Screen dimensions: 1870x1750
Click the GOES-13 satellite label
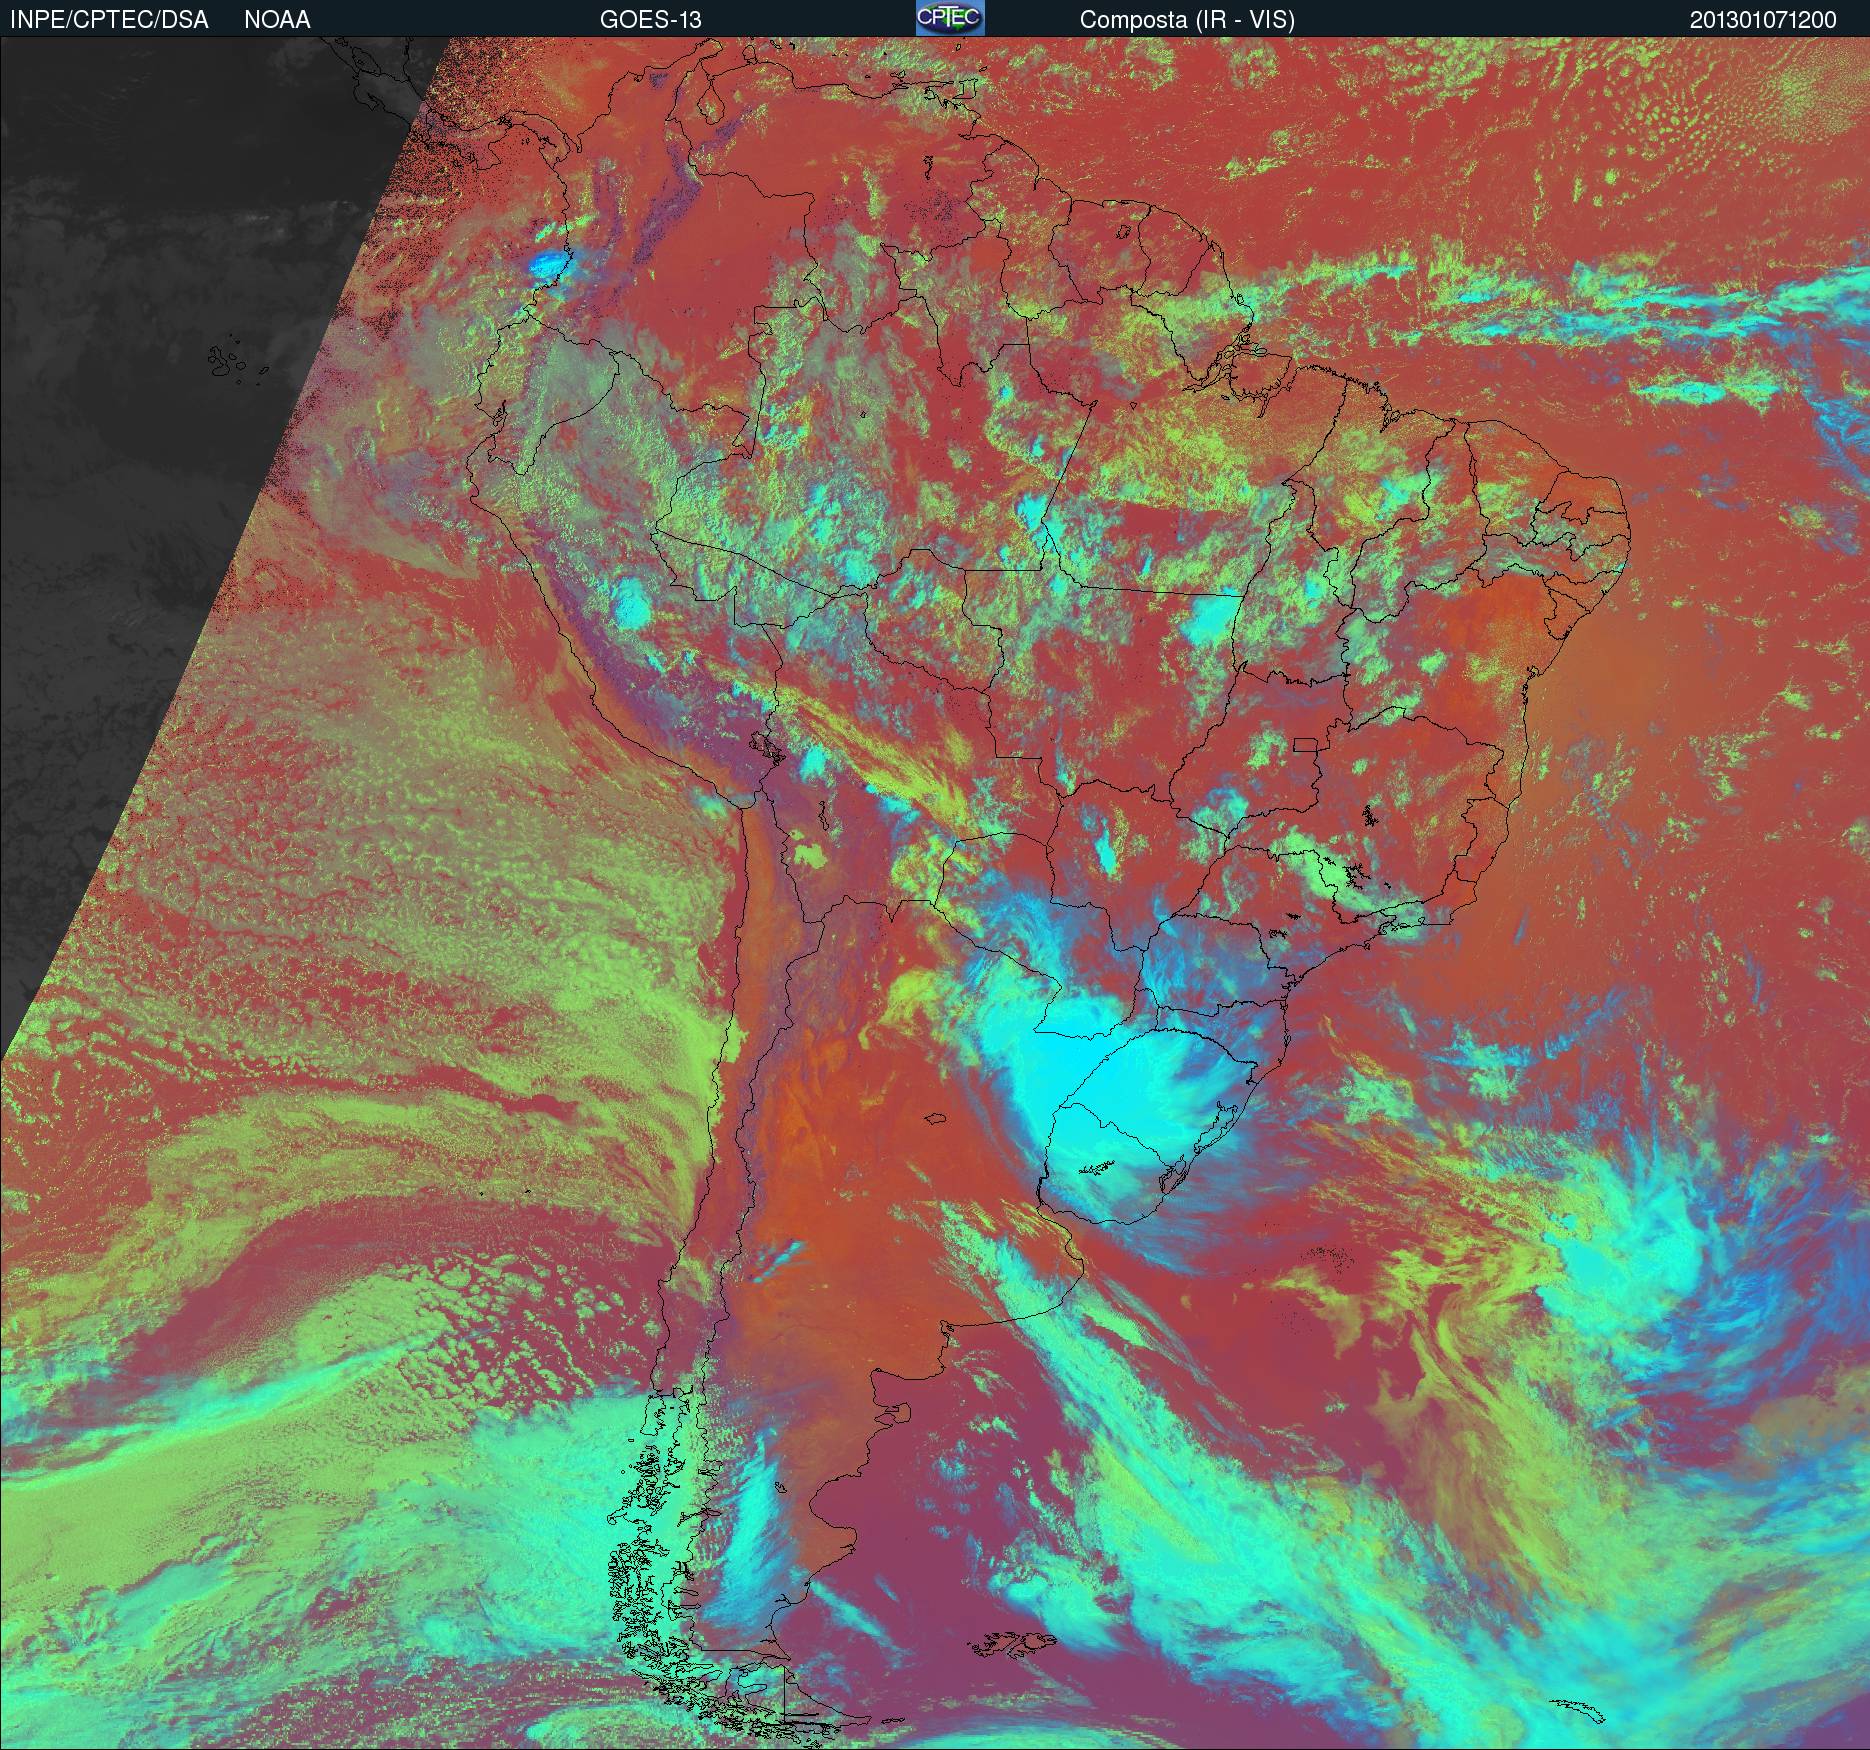coord(650,20)
